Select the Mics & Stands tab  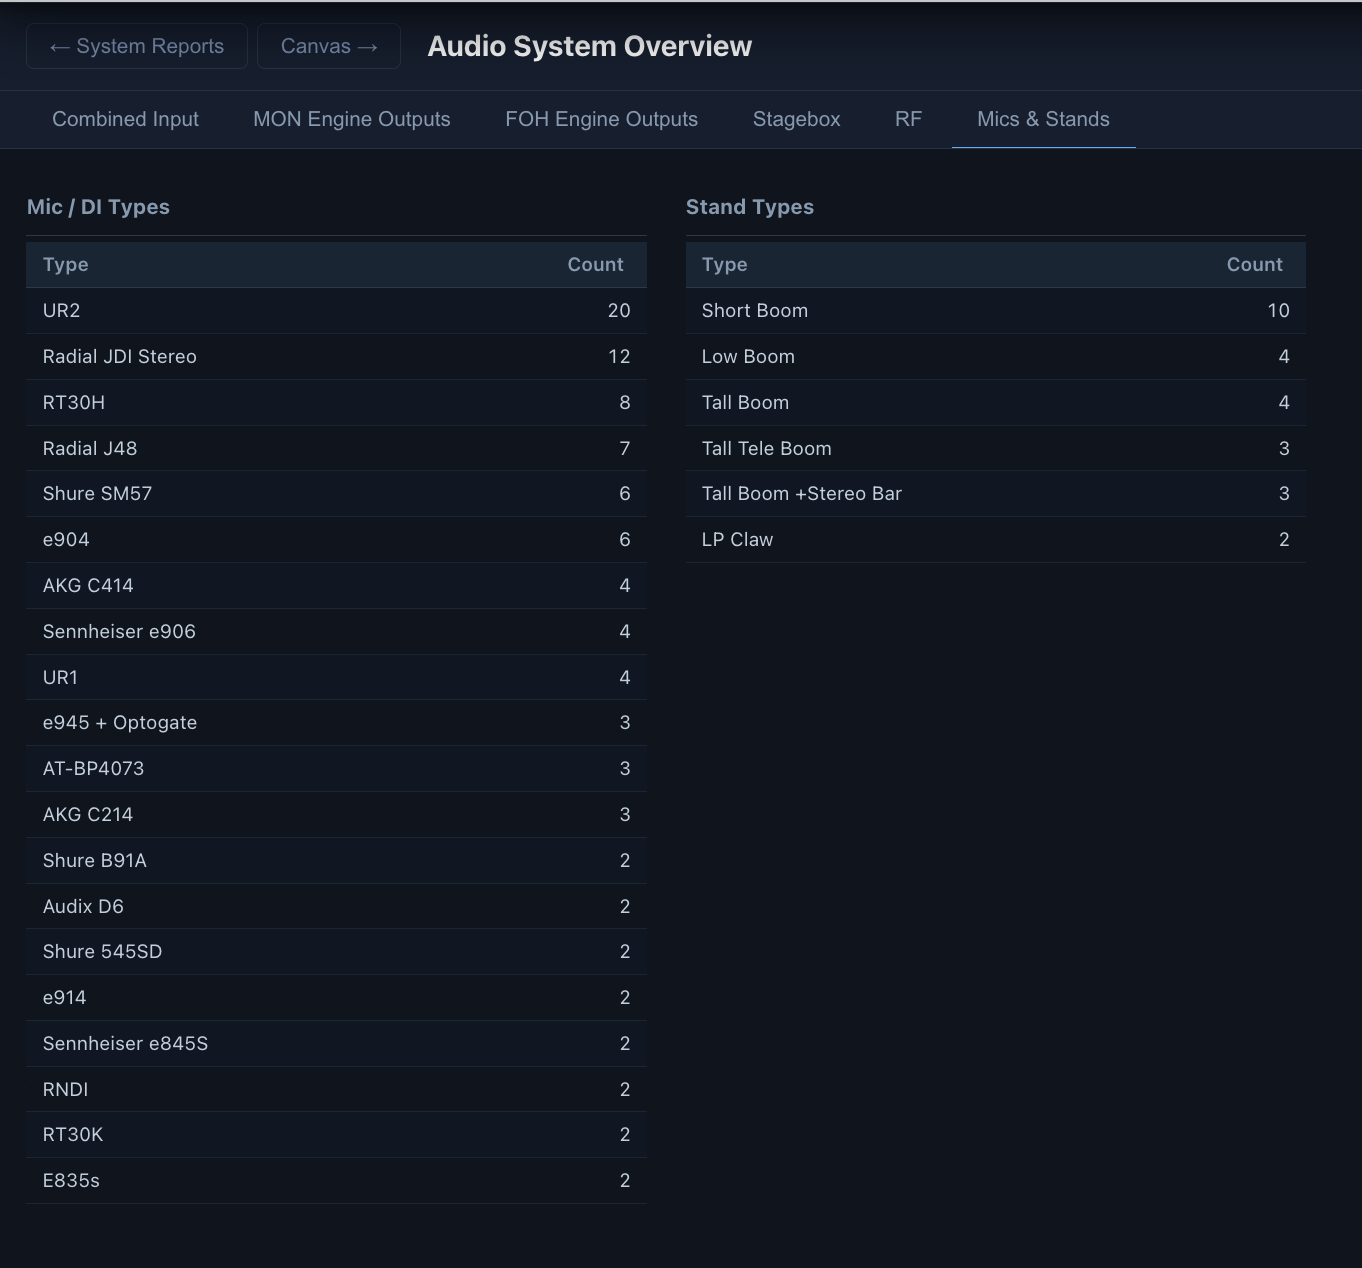1043,119
